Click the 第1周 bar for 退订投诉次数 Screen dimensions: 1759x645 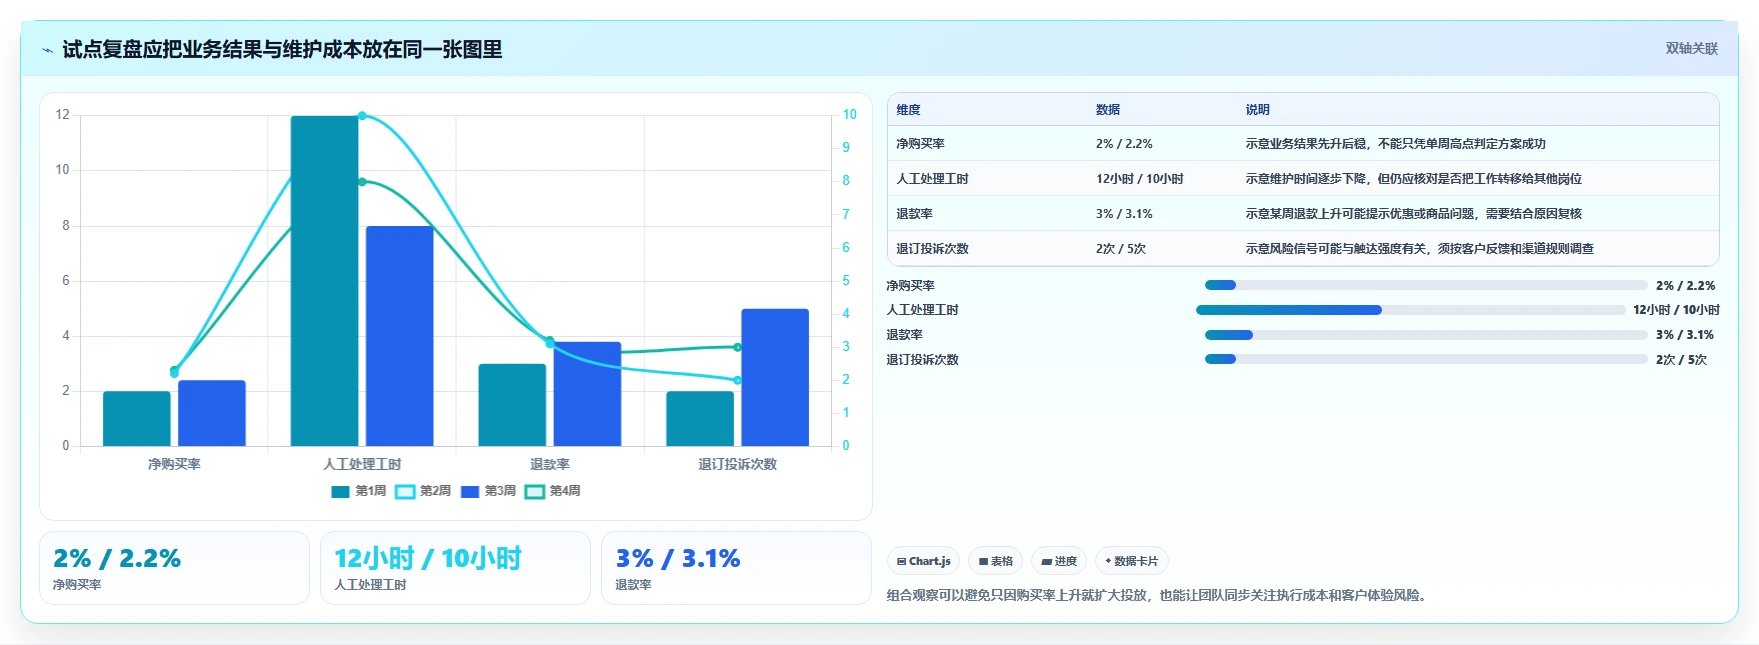click(700, 418)
